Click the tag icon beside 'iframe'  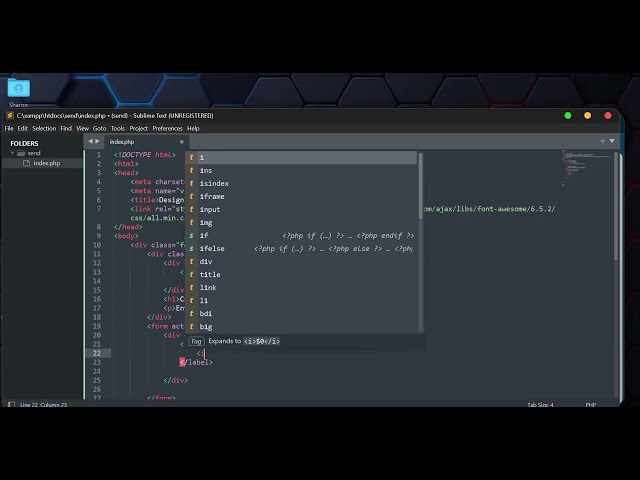click(191, 196)
